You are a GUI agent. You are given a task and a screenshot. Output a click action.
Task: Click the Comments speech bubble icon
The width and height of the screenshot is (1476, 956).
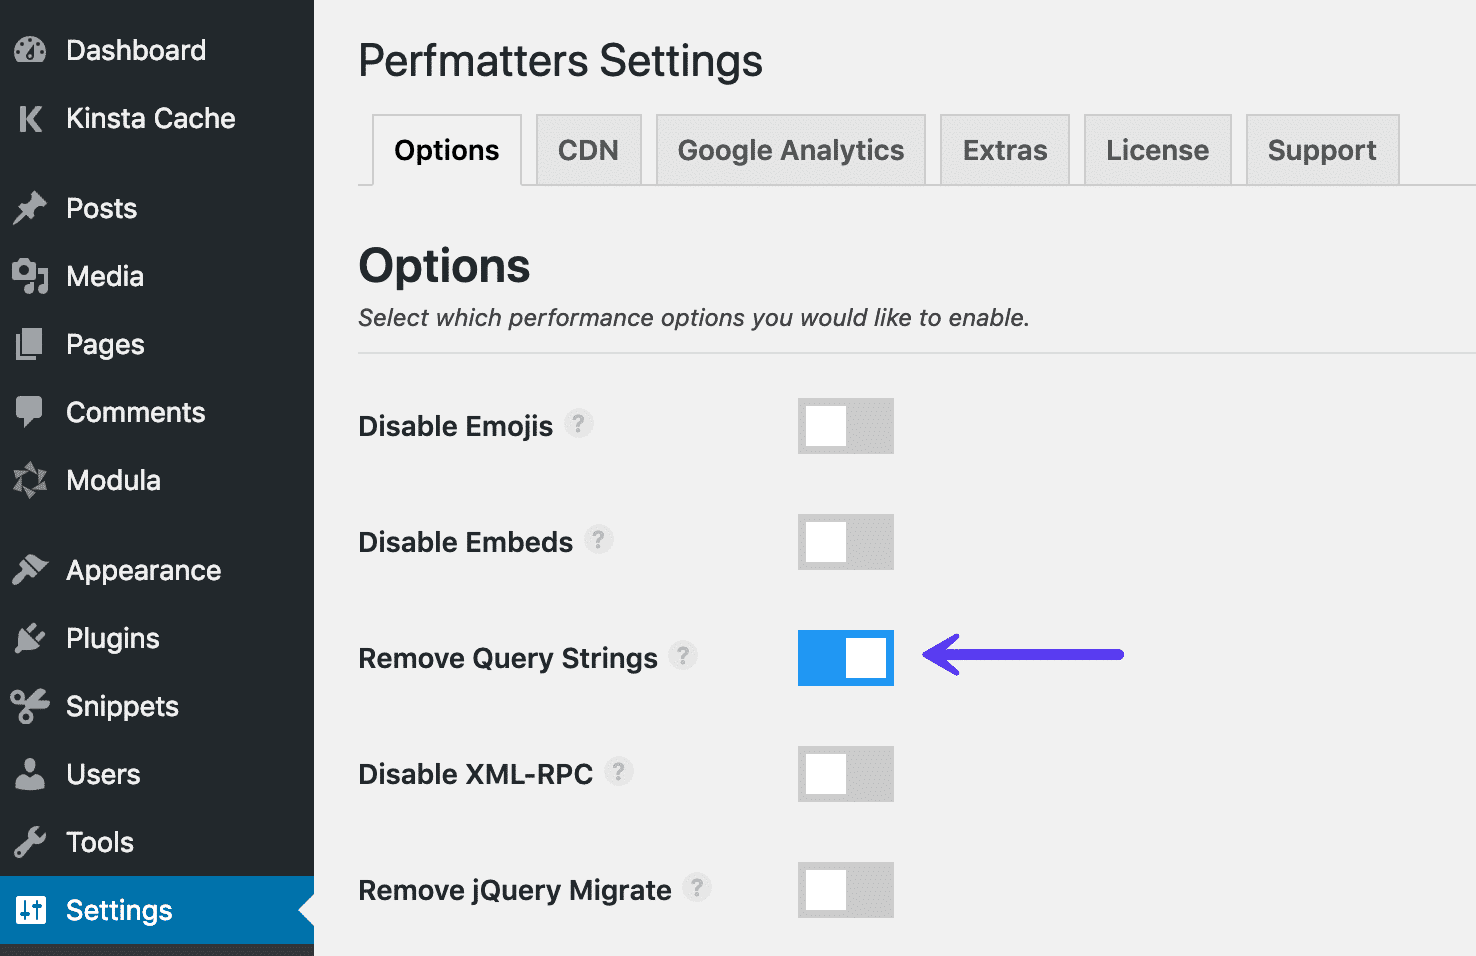[30, 411]
